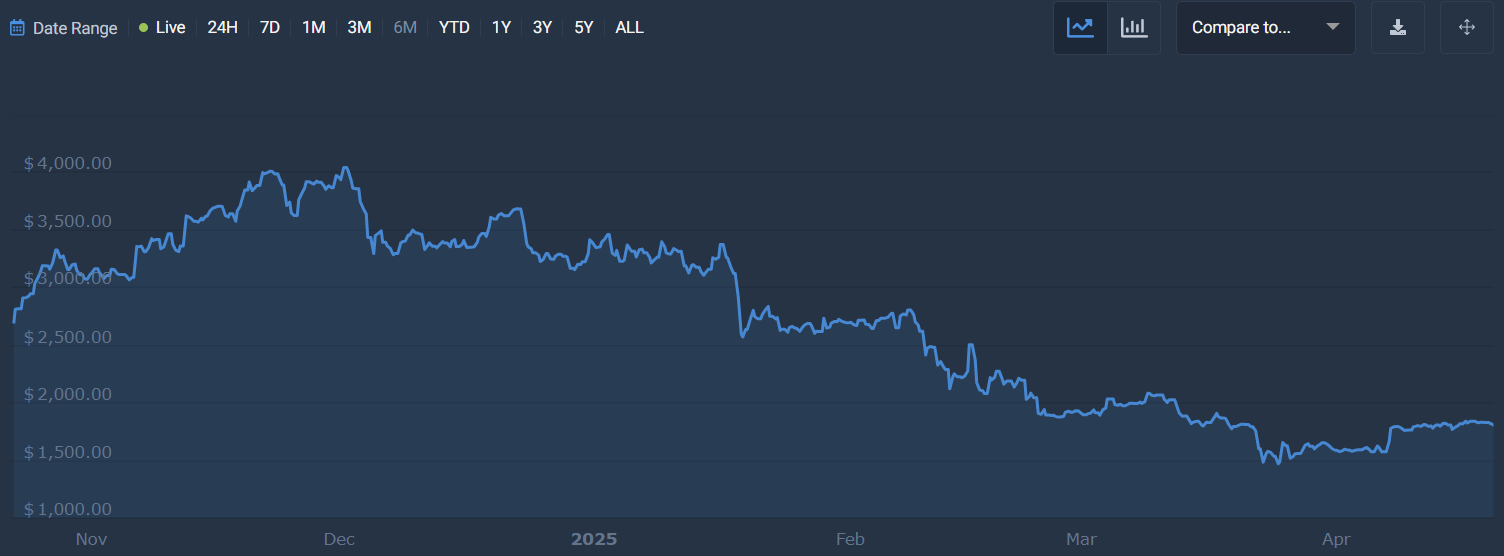Screen dimensions: 1504x556
Task: Show the 1Y price range
Action: click(x=501, y=28)
